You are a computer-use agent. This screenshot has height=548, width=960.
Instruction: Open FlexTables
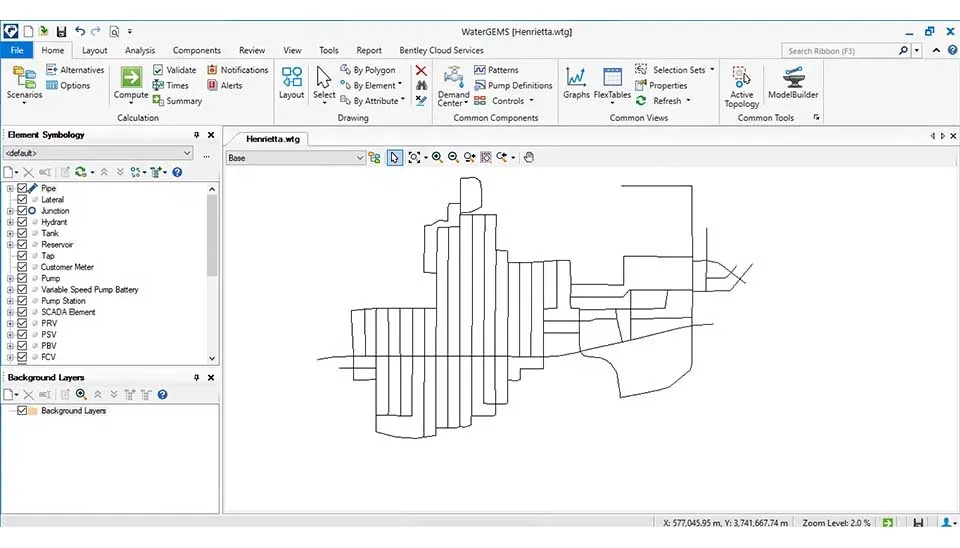coord(612,84)
